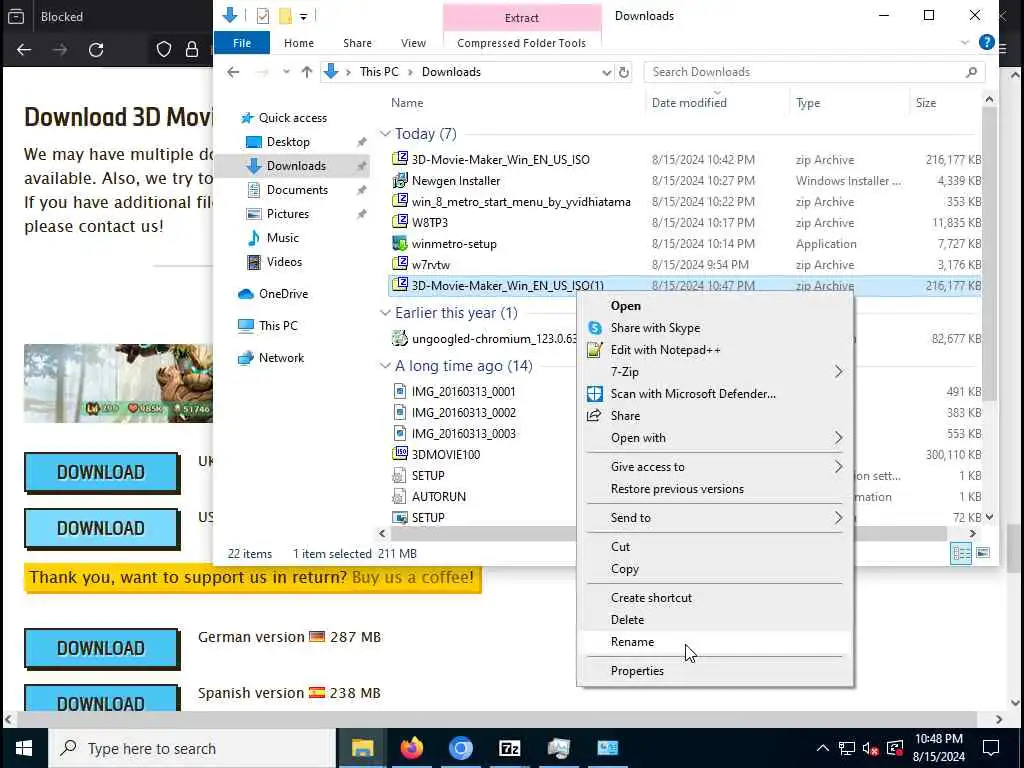1024x768 pixels.
Task: Select Documents in the navigation pane
Action: pos(297,190)
